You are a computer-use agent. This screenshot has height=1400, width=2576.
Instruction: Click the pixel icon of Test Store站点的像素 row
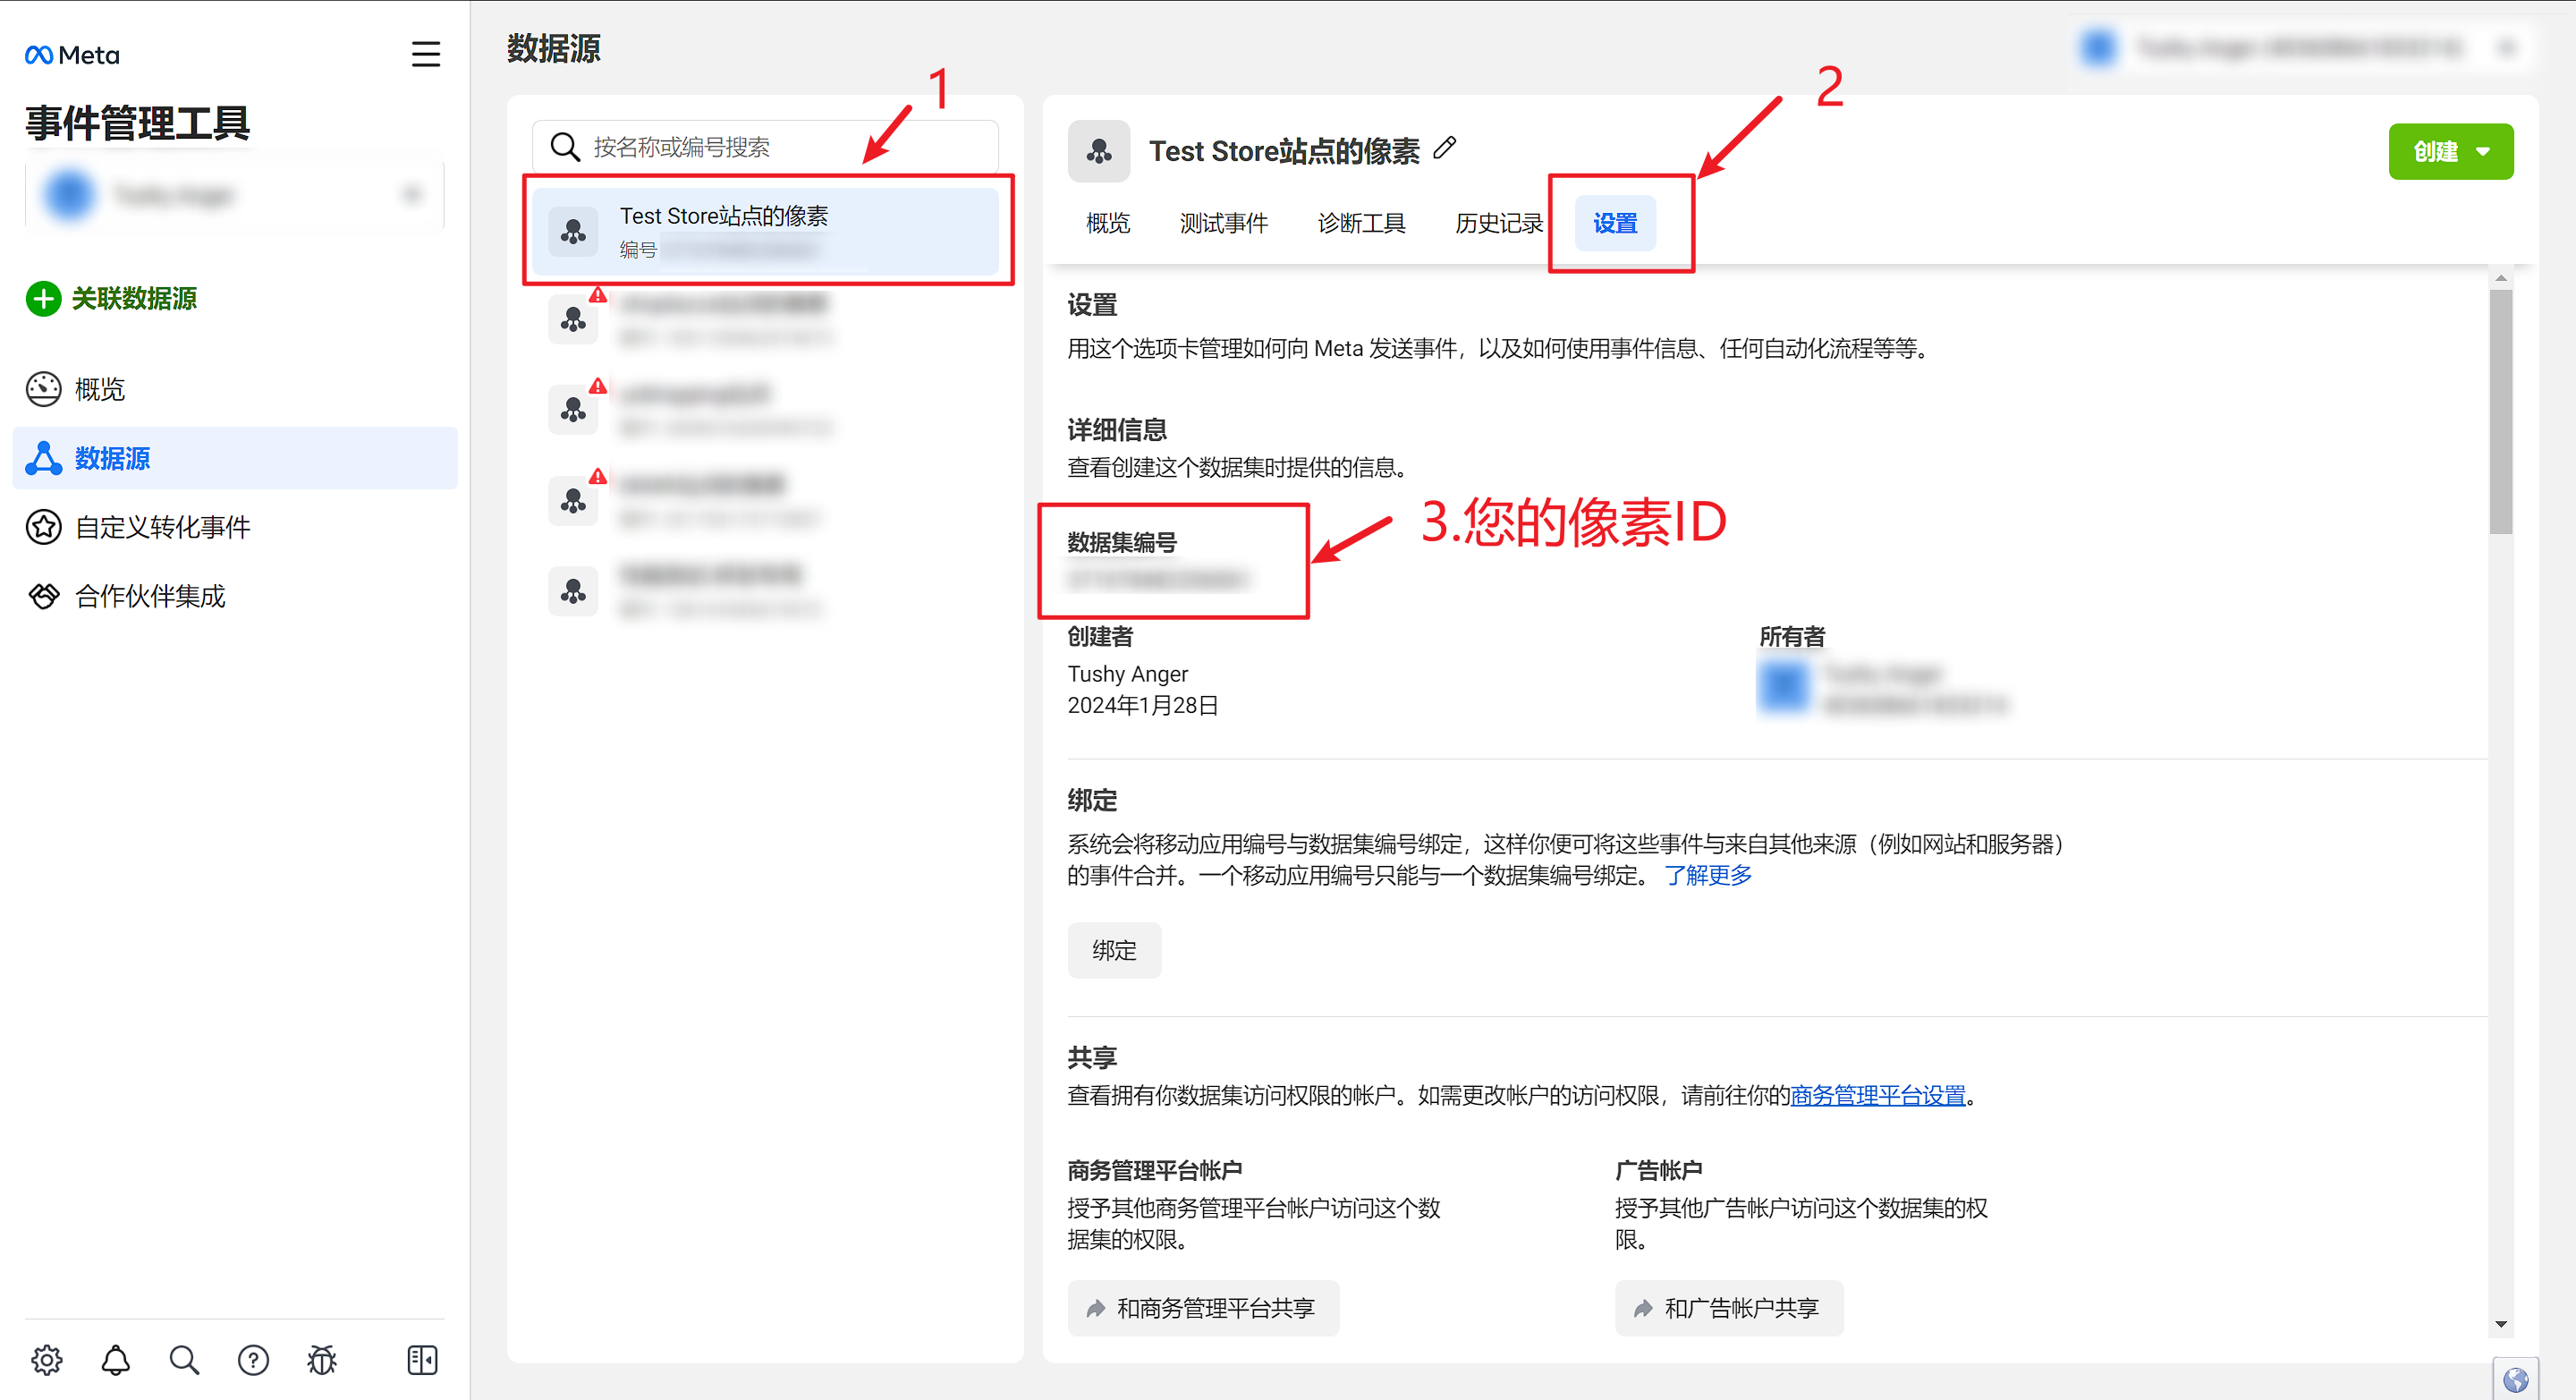click(x=573, y=232)
